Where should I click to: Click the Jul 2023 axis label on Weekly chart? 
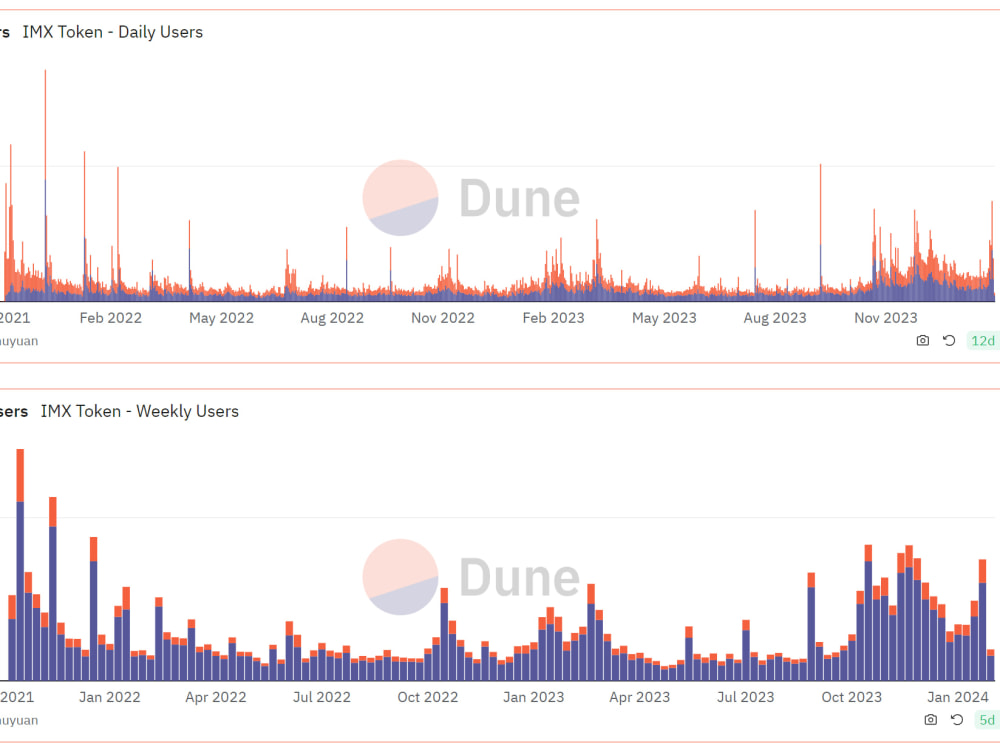(745, 697)
